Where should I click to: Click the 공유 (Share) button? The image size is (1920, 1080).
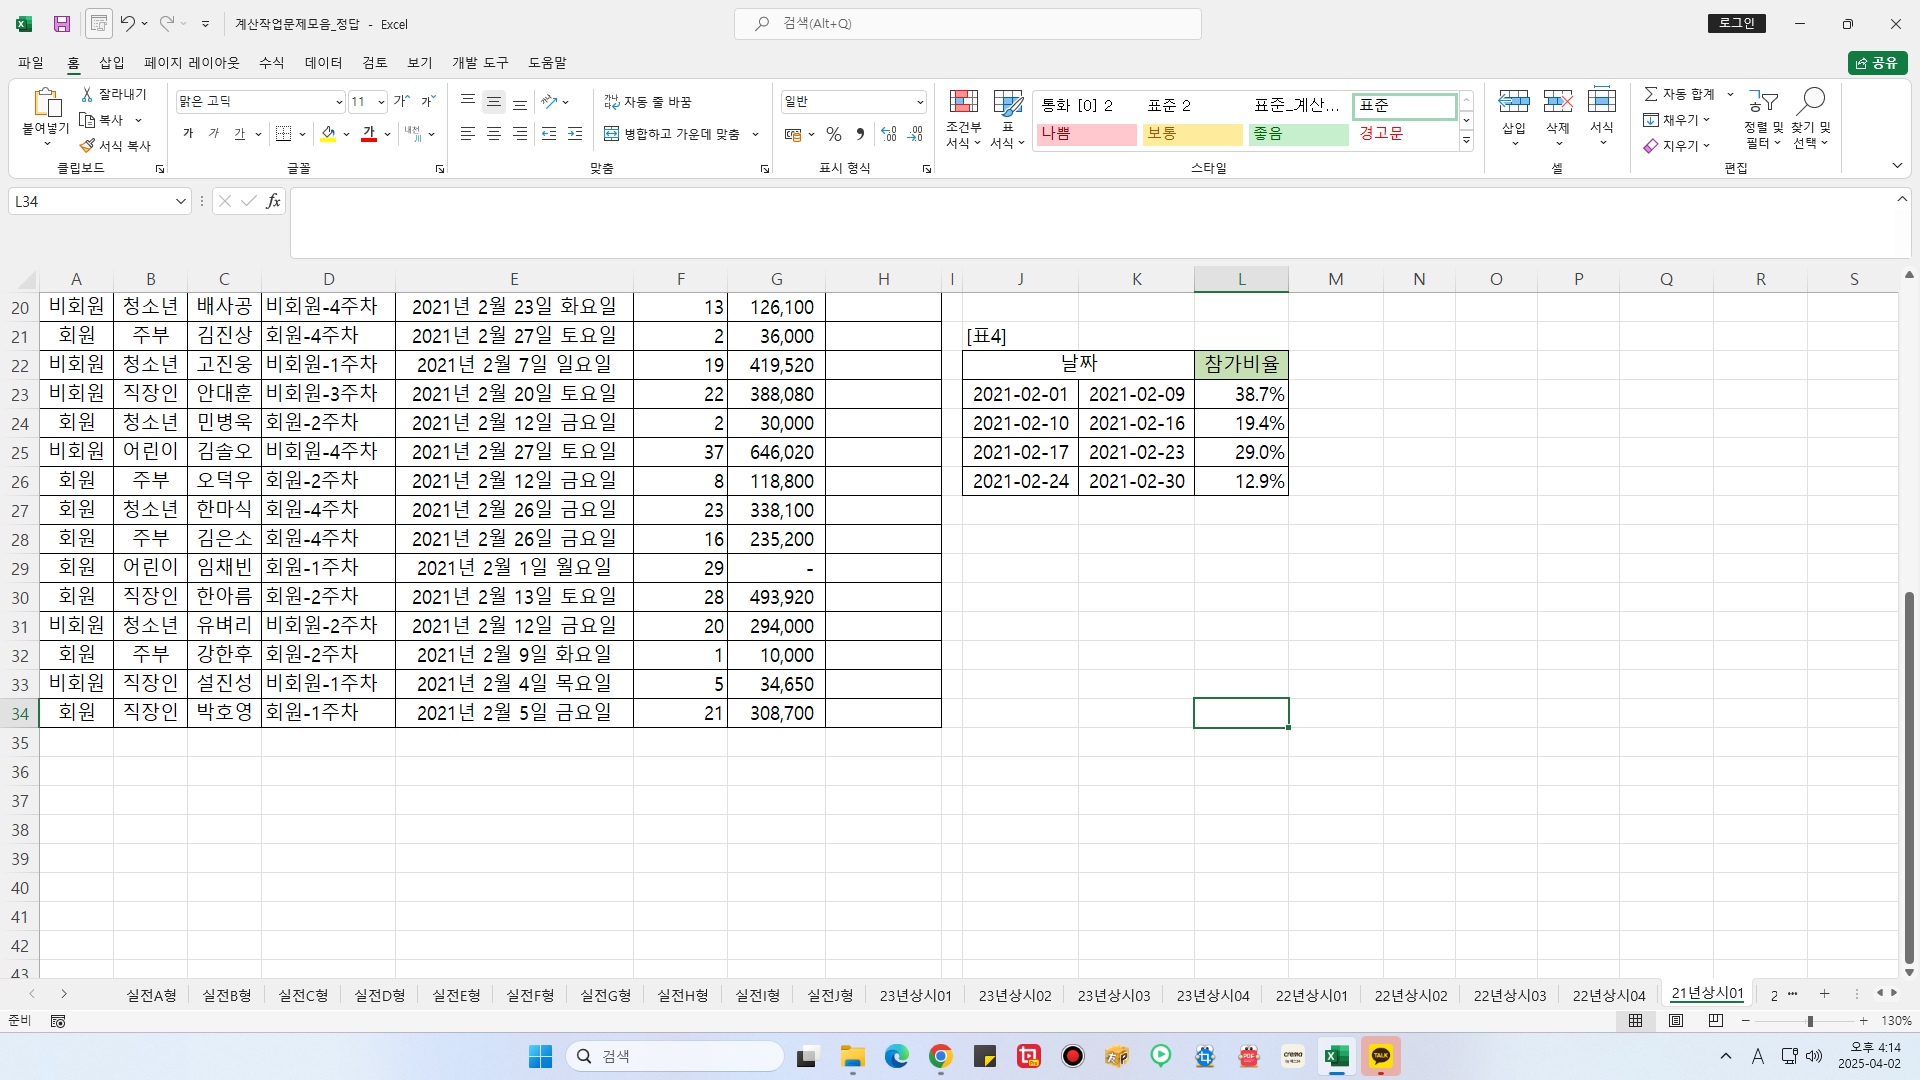1877,63
